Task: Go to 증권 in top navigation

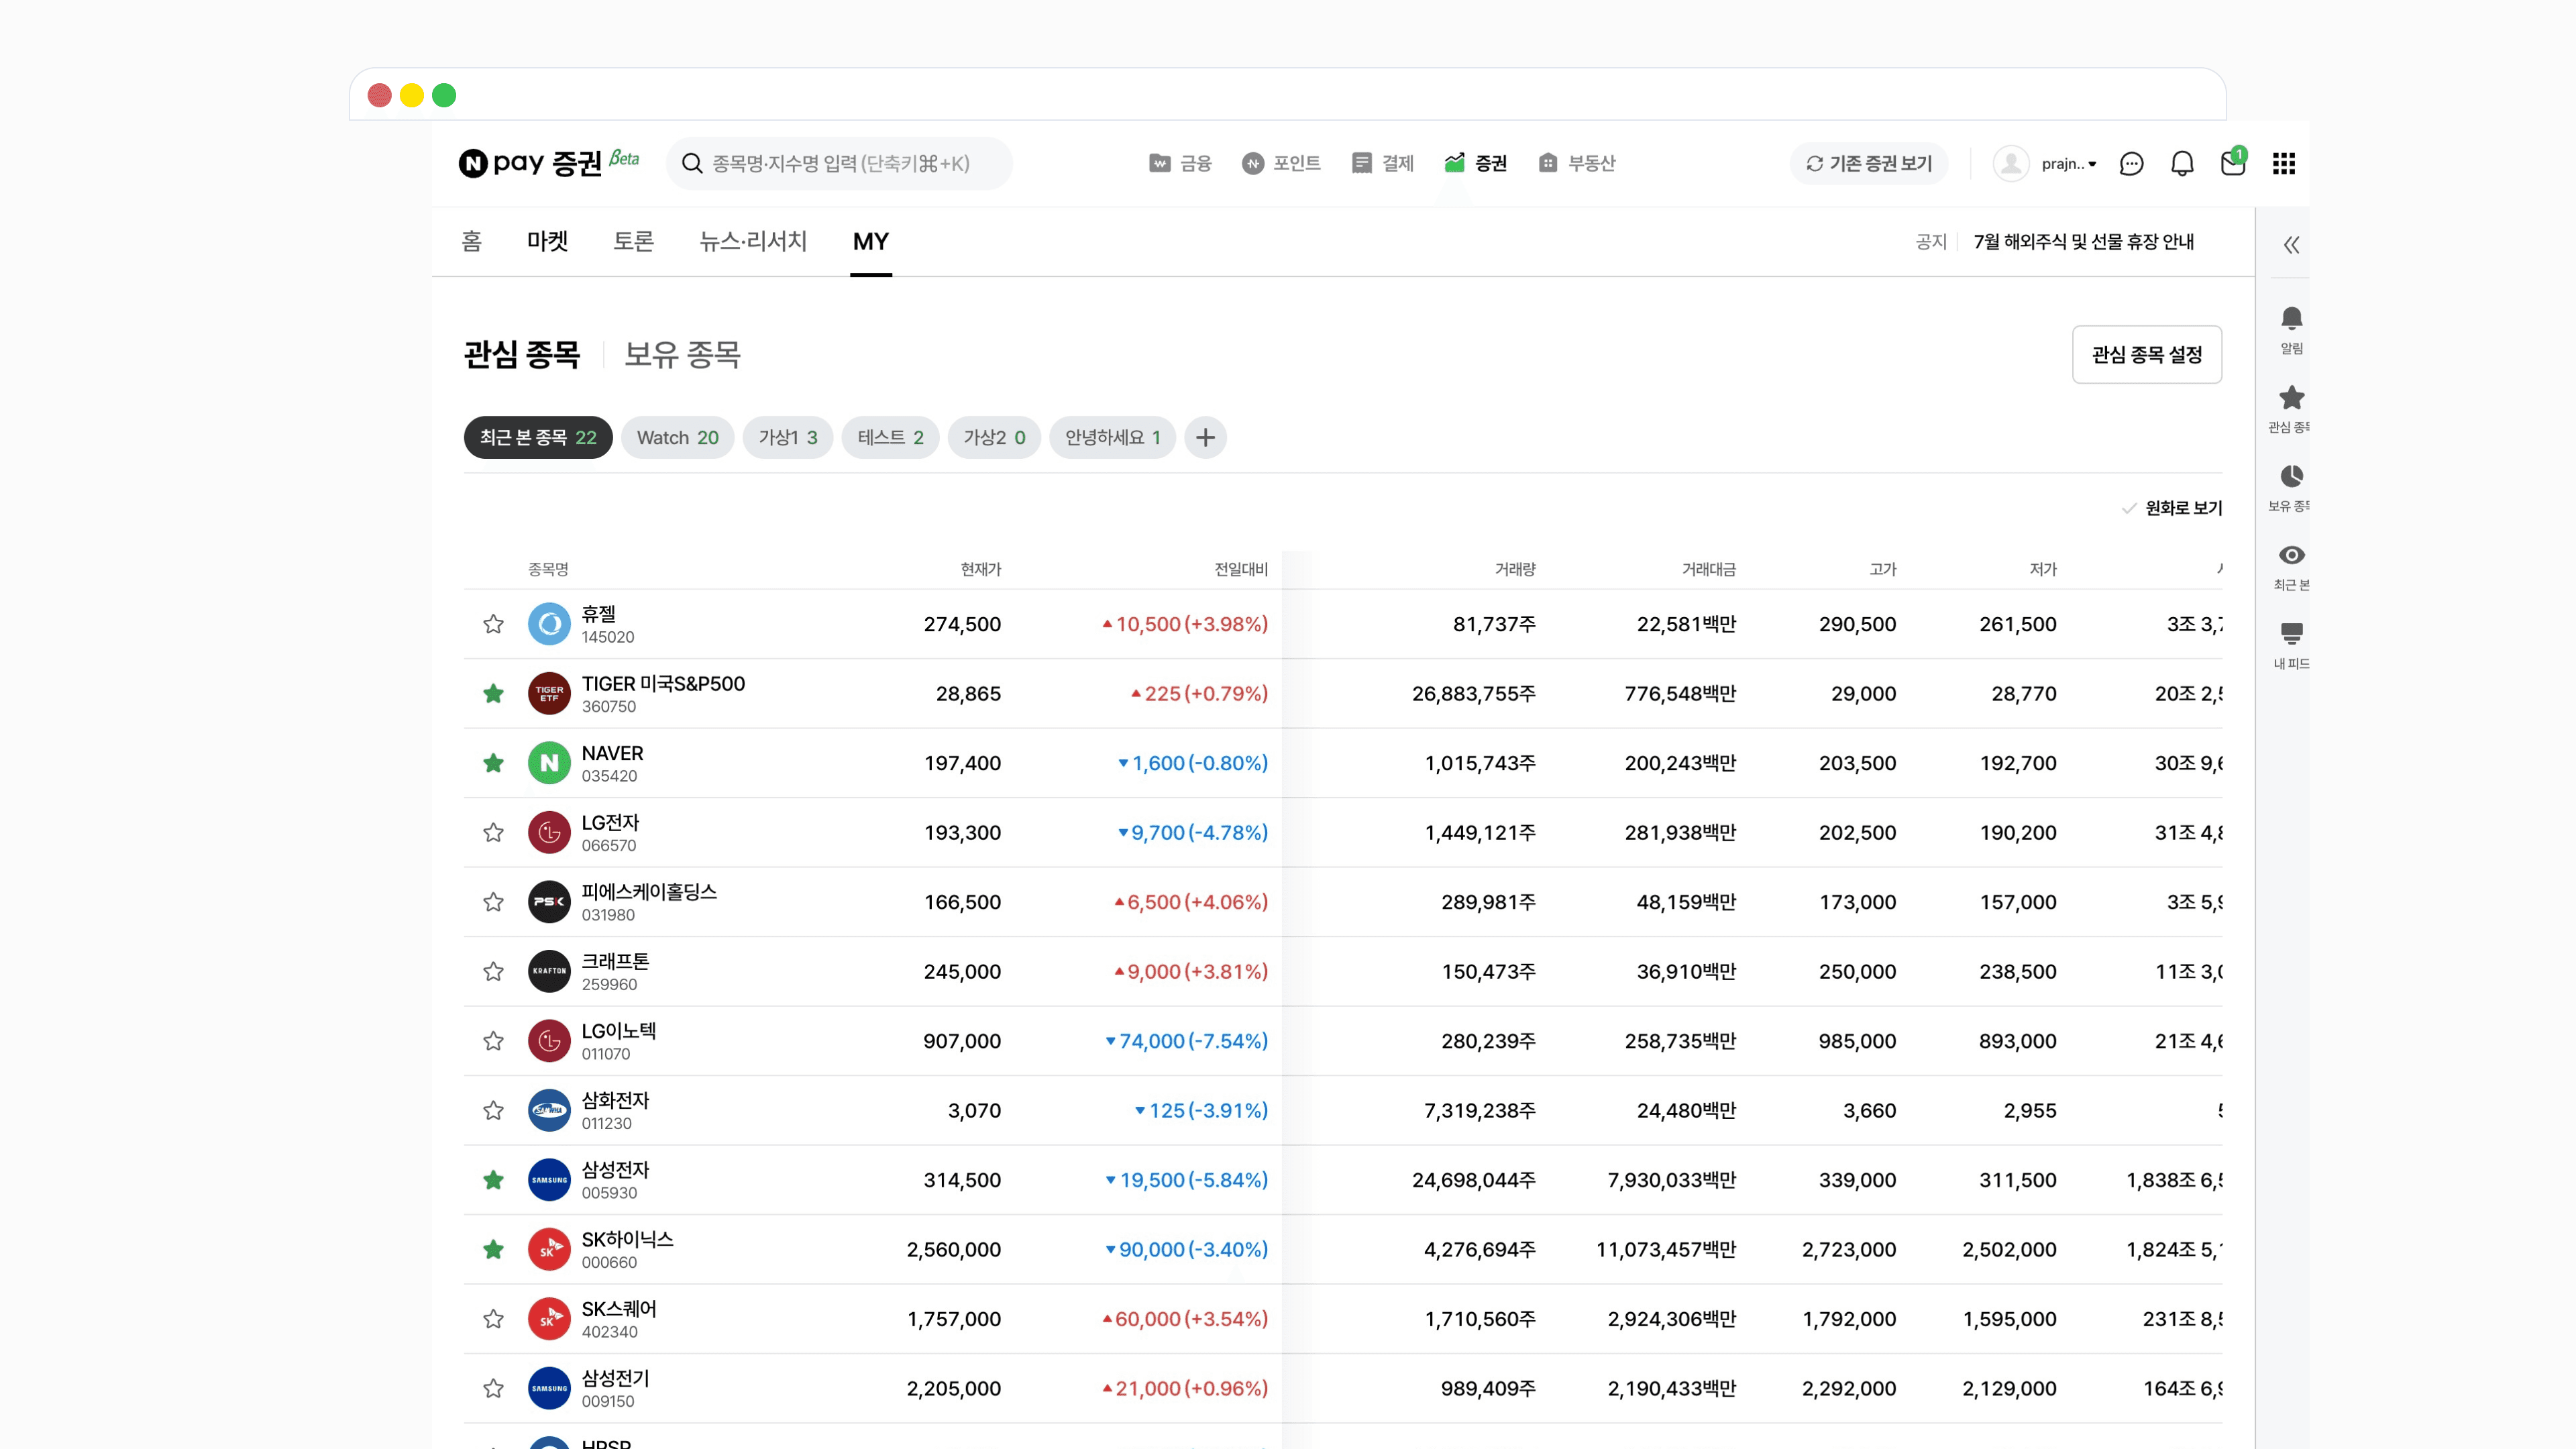Action: pos(1476,163)
